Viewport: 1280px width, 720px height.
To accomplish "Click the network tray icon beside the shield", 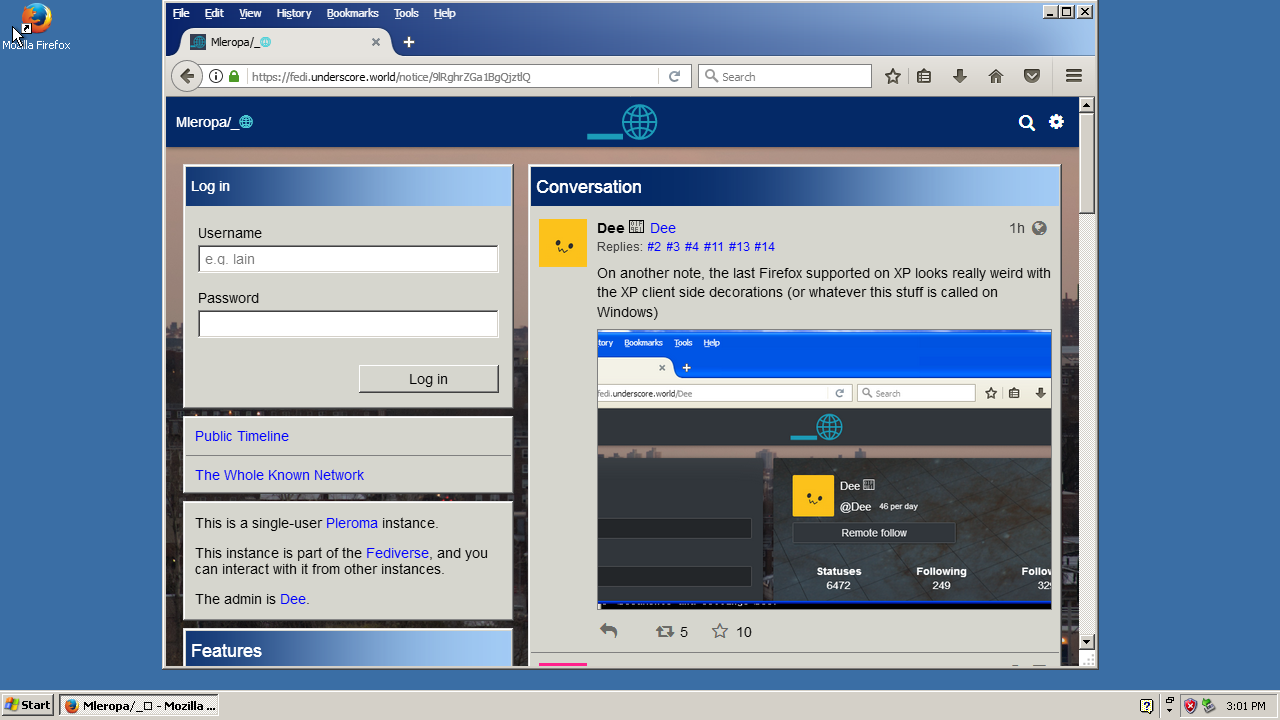I will [1208, 705].
